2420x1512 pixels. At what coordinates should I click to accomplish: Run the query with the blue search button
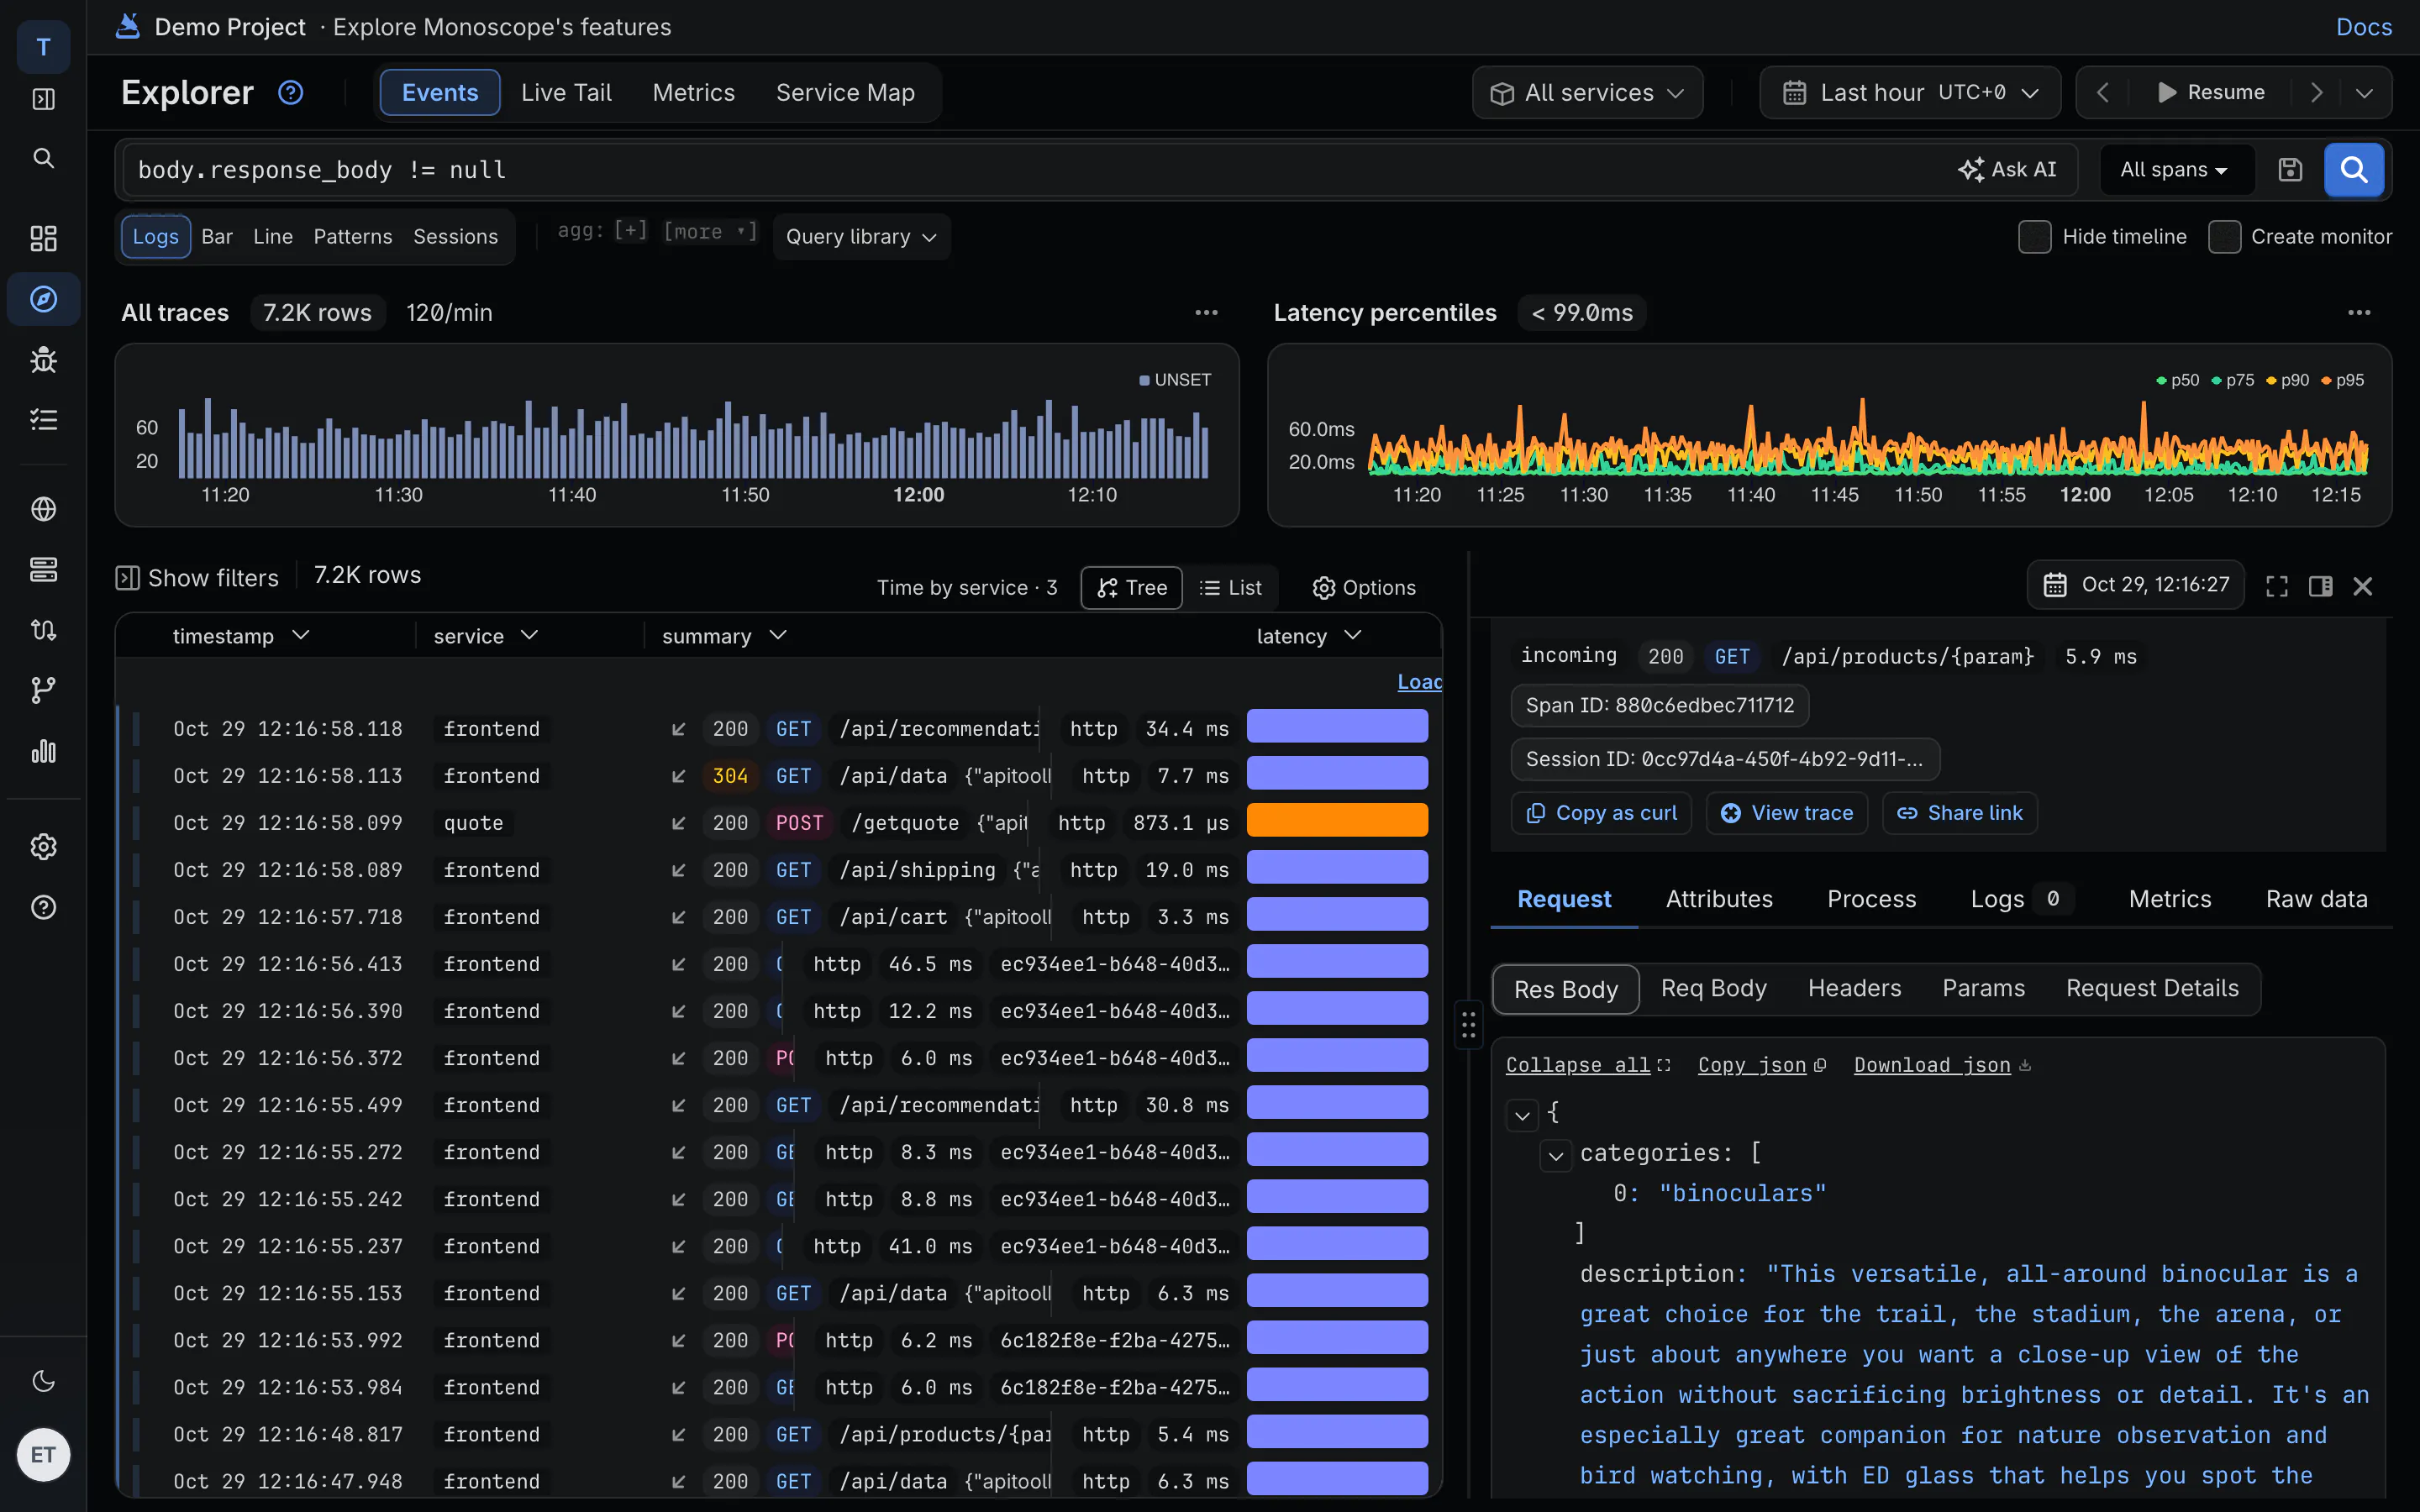coord(2354,170)
